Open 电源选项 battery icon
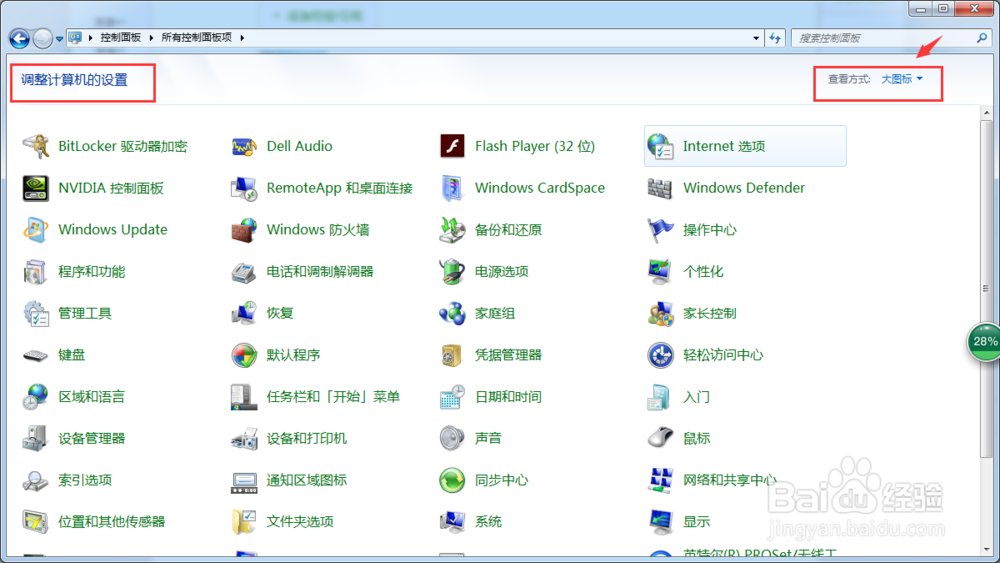The height and width of the screenshot is (563, 1000). 452,272
